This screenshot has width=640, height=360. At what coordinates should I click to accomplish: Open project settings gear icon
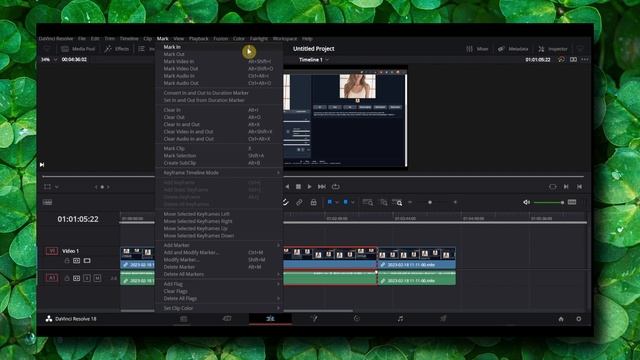(x=578, y=319)
